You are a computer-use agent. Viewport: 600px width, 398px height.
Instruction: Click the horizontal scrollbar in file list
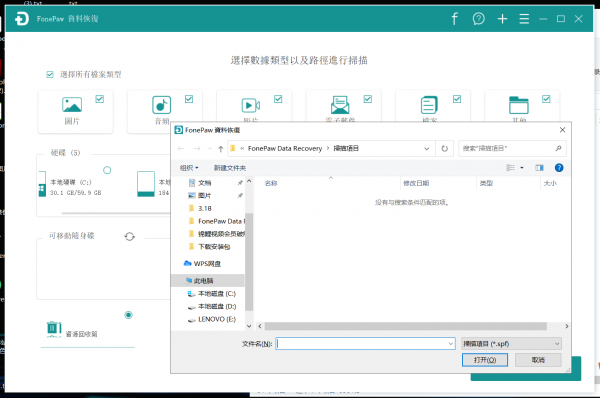[405, 326]
